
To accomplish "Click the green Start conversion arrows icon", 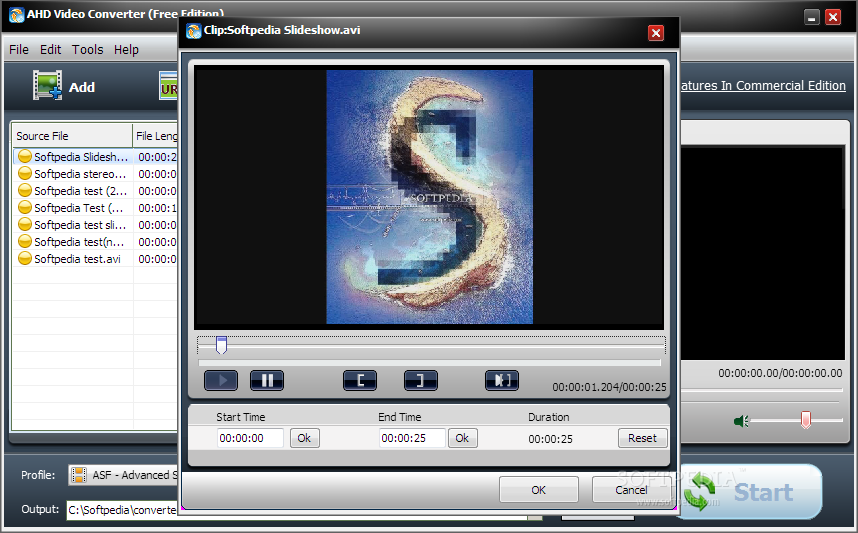I will [x=700, y=491].
